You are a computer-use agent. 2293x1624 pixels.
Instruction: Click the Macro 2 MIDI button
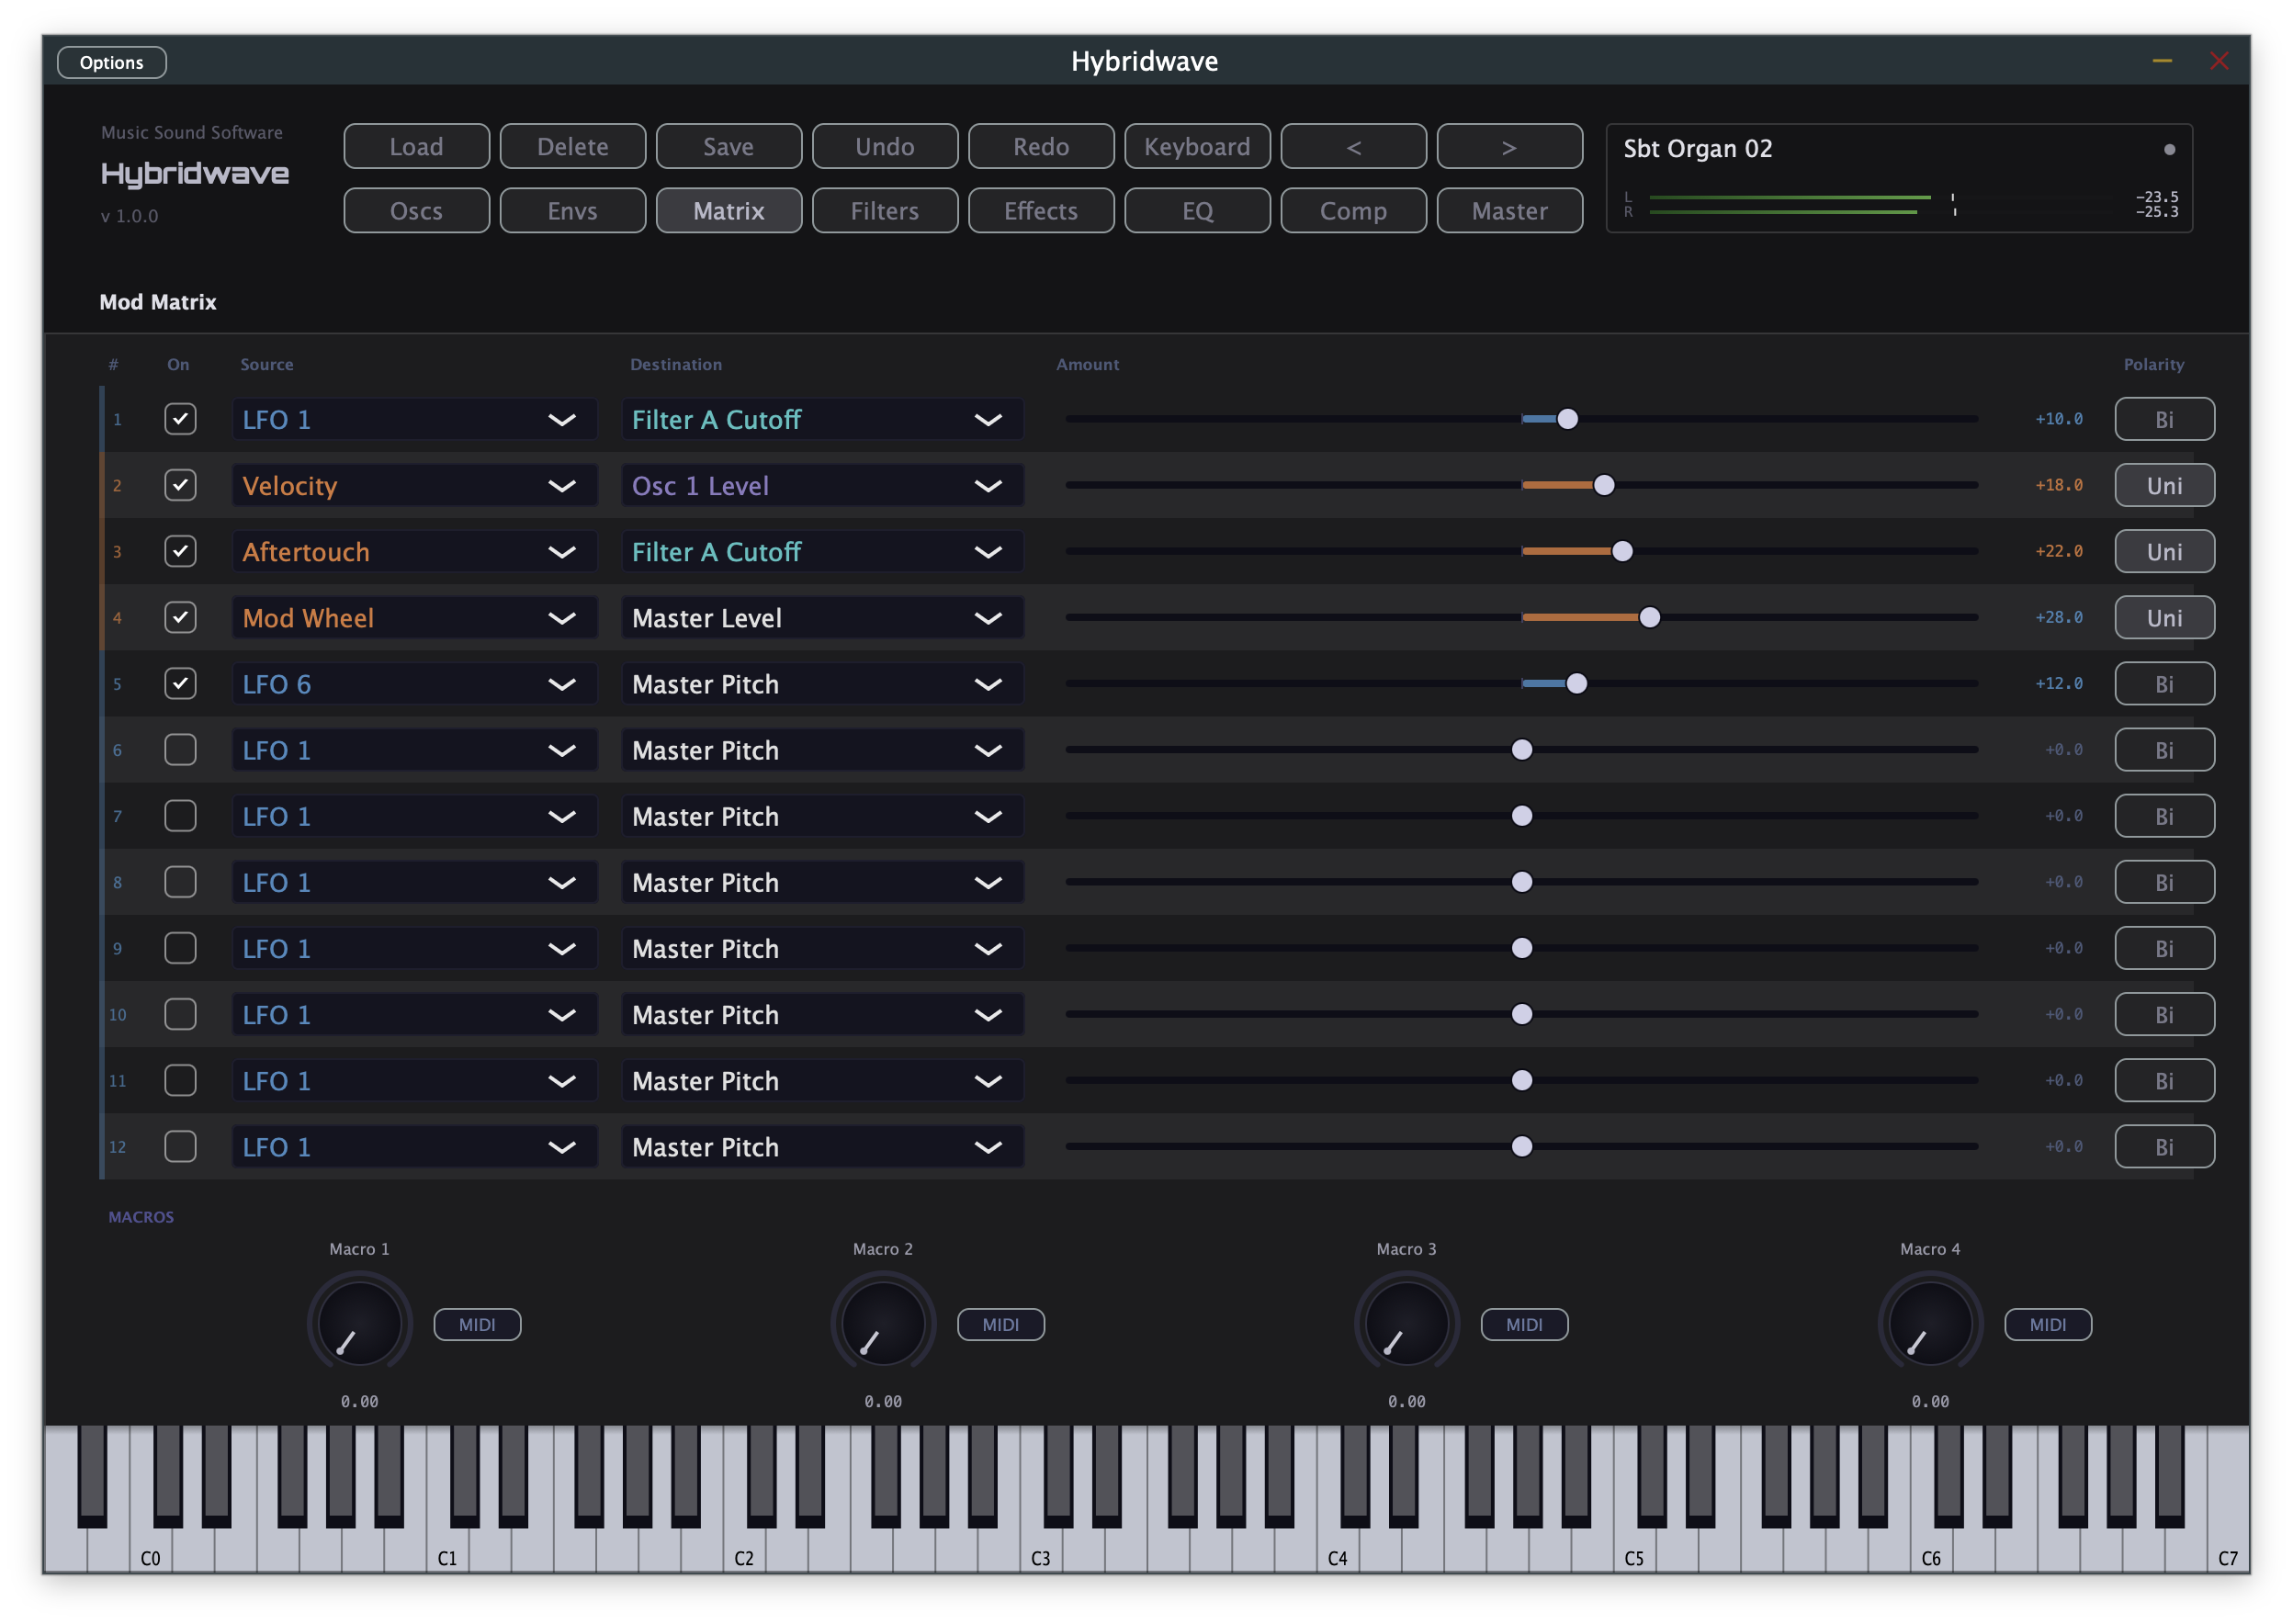tap(1000, 1324)
